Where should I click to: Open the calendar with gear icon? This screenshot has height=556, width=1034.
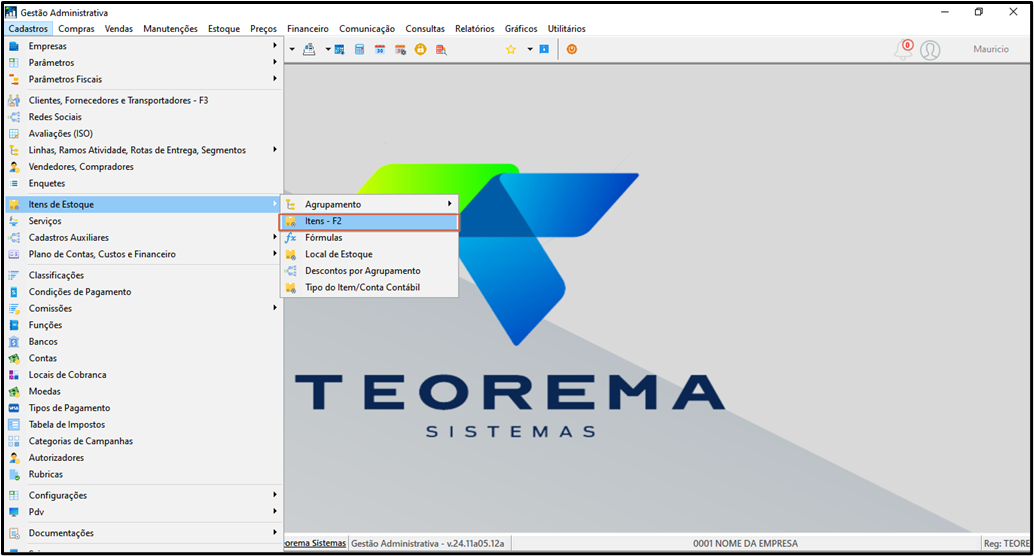(400, 49)
